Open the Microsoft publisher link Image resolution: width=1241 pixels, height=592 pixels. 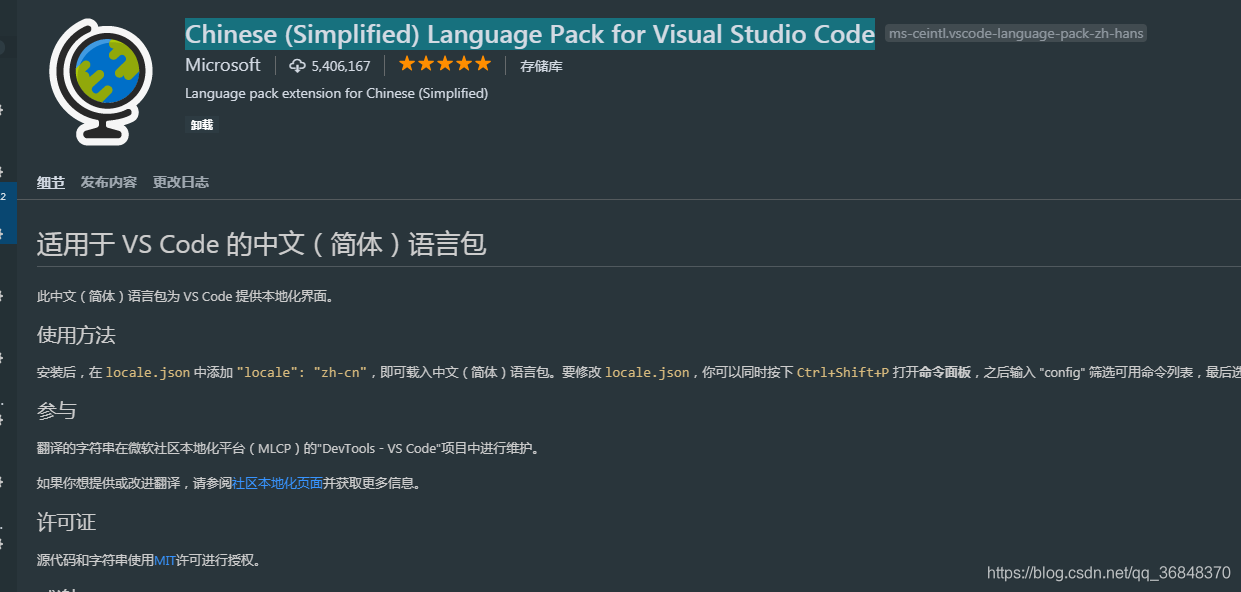point(223,65)
